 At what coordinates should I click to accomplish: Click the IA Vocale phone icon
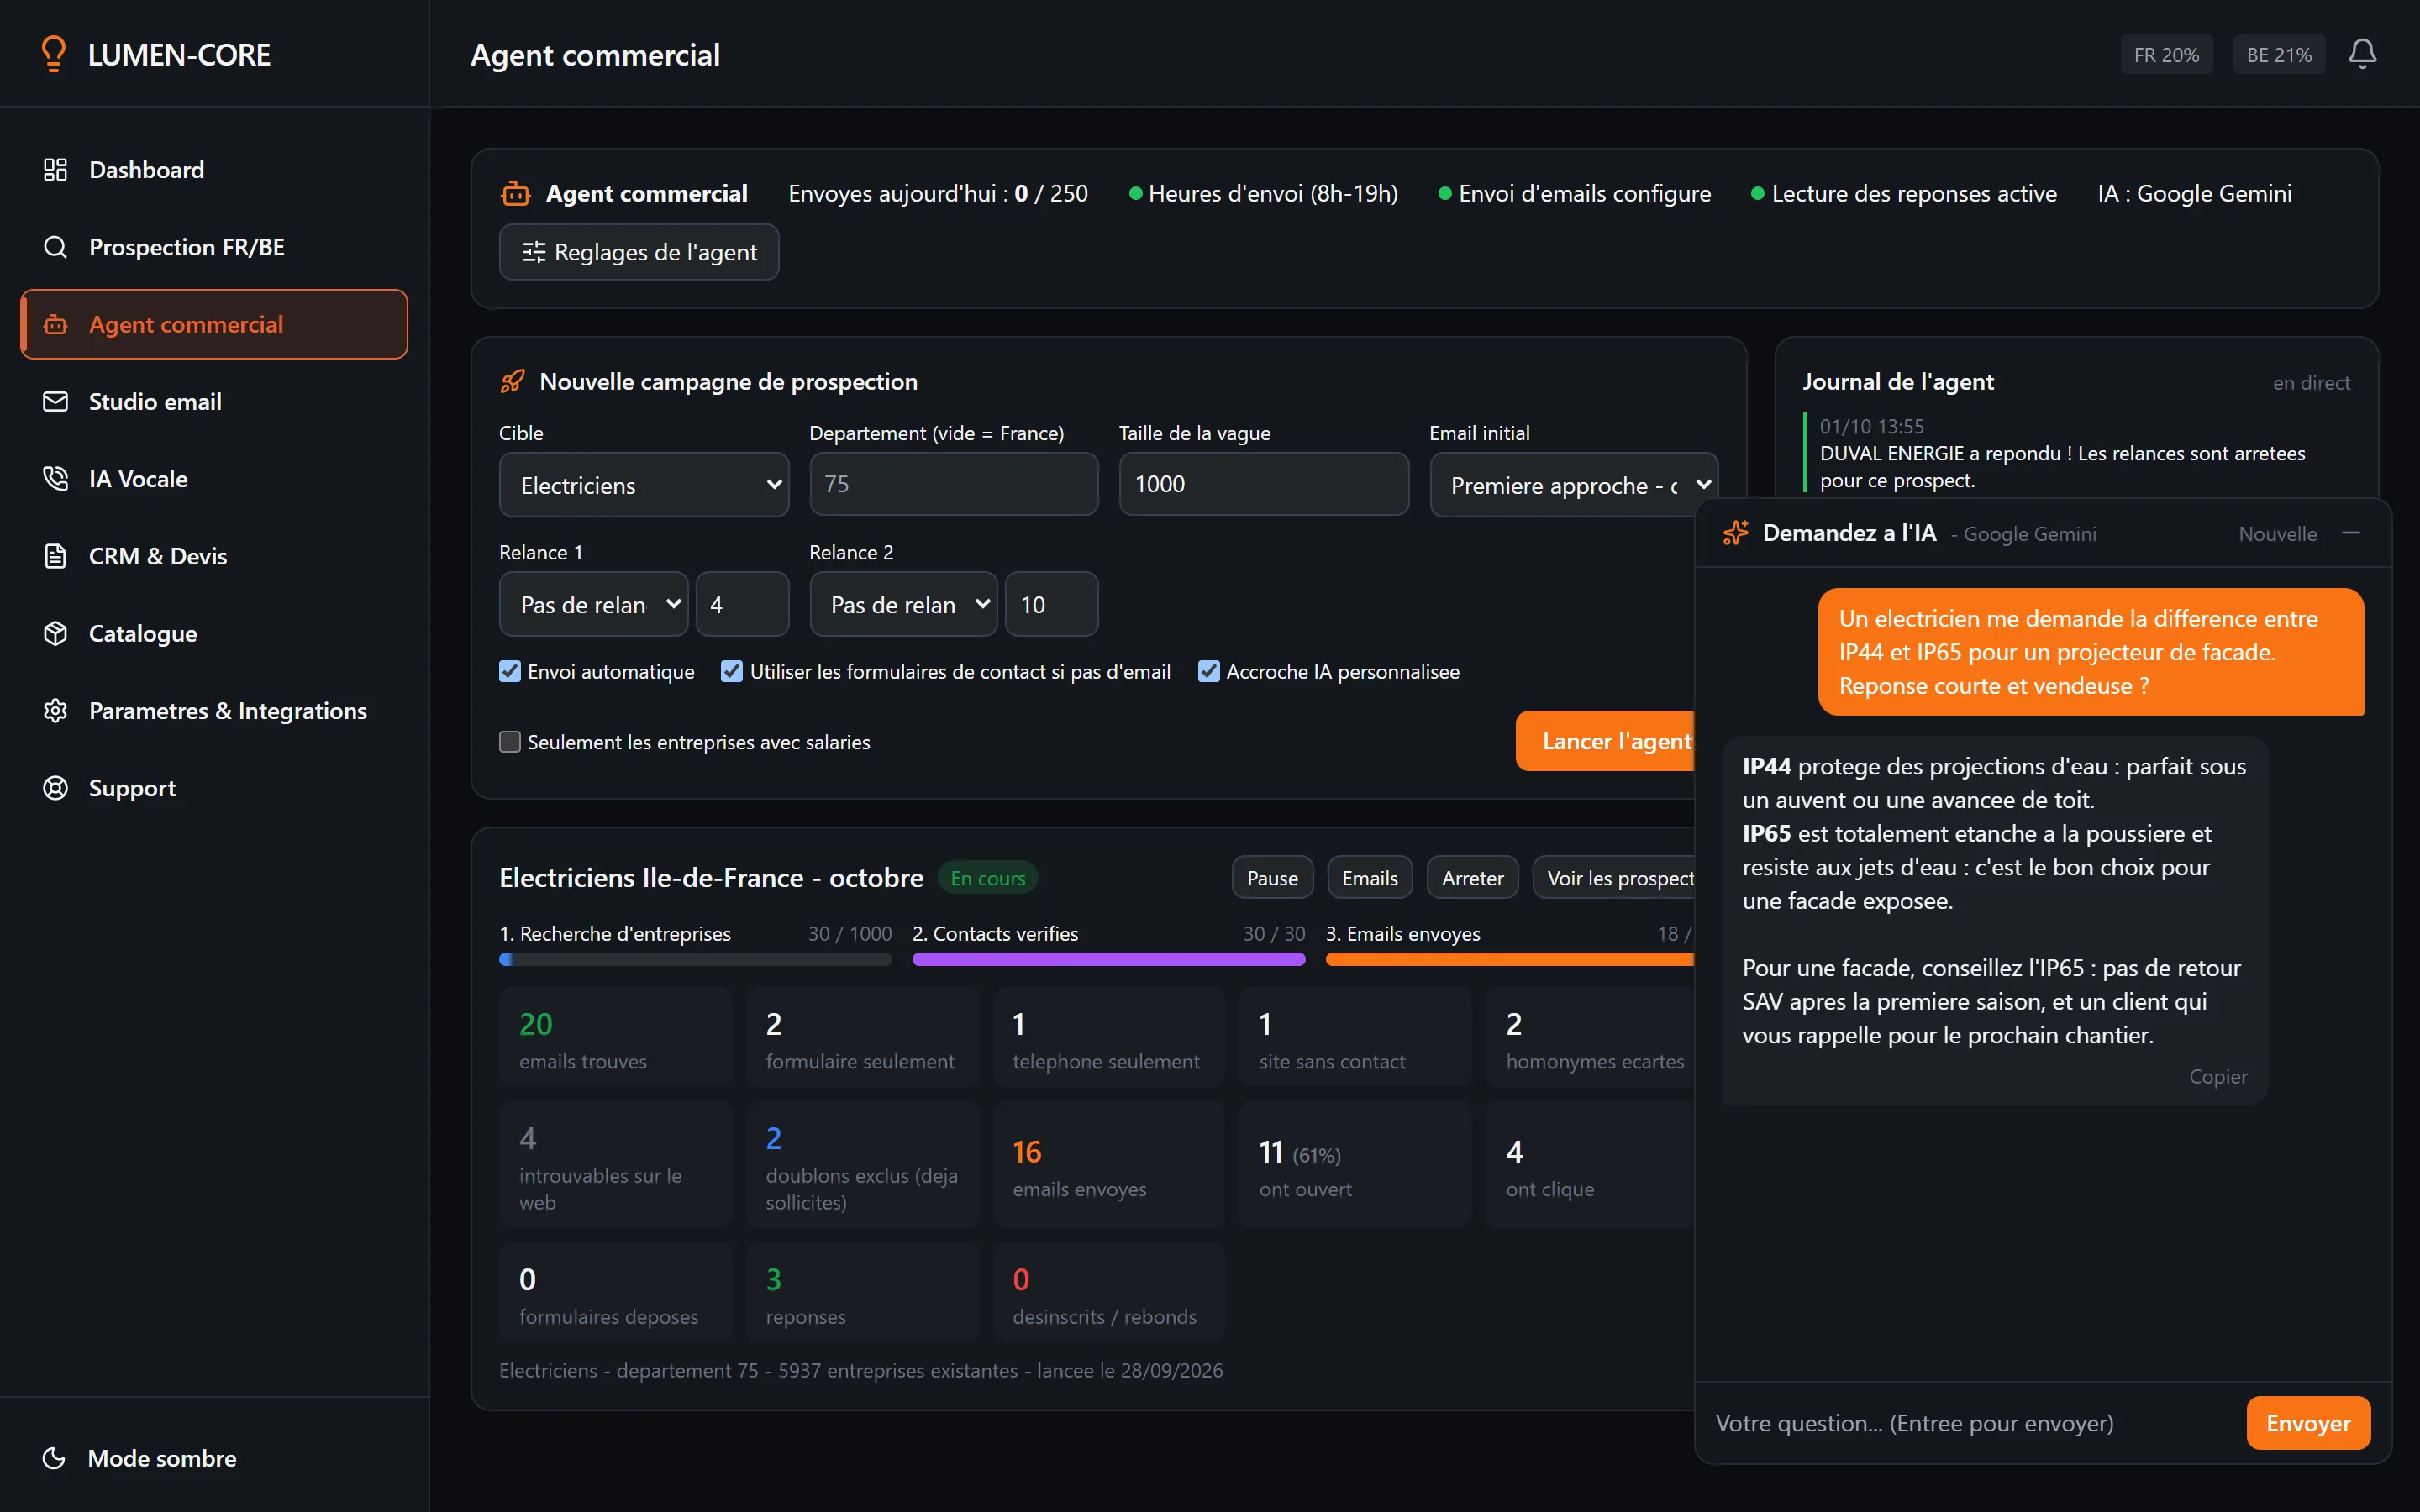(55, 479)
